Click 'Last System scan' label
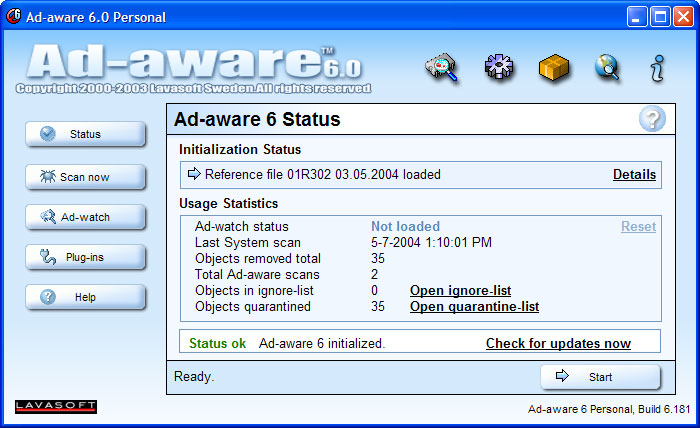 [248, 242]
